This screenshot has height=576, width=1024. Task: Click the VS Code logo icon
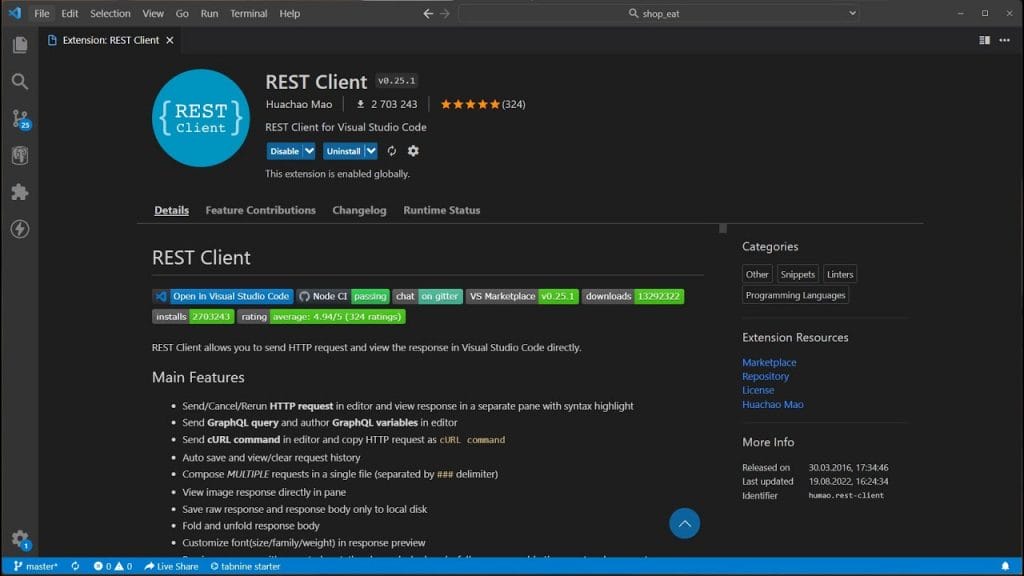click(14, 13)
